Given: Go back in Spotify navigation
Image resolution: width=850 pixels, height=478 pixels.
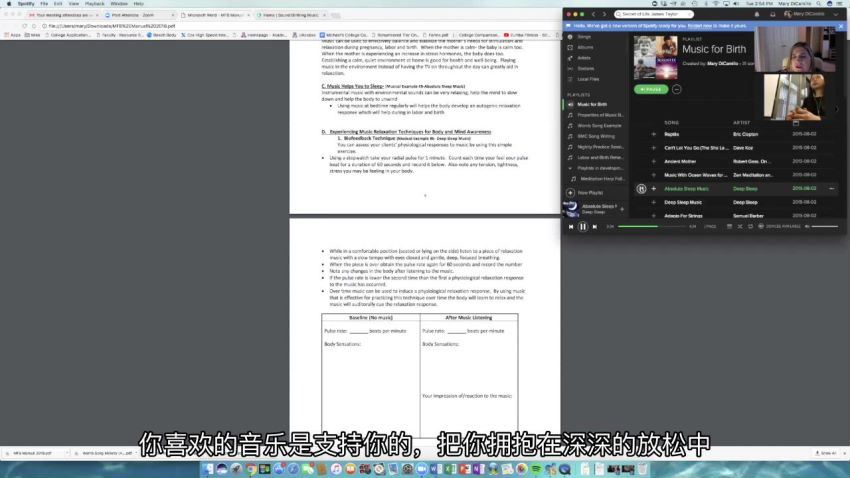Looking at the screenshot, I should pyautogui.click(x=594, y=14).
